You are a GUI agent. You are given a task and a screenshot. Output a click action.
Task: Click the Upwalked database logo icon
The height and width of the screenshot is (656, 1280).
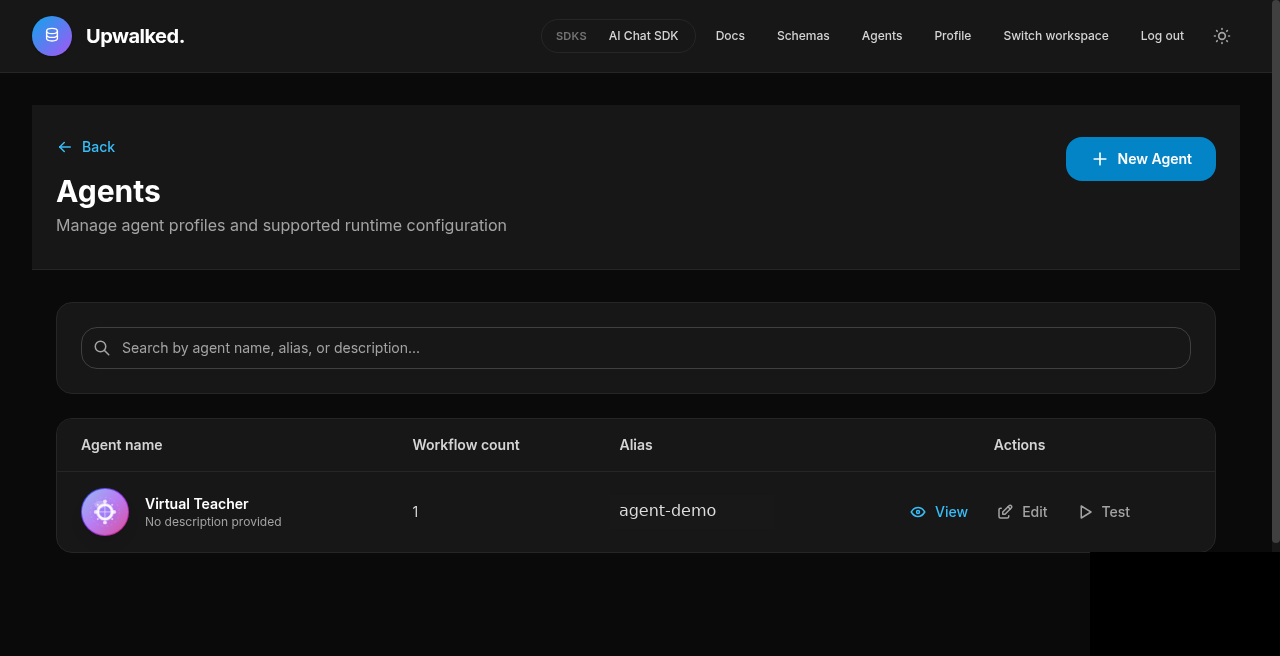tap(52, 36)
